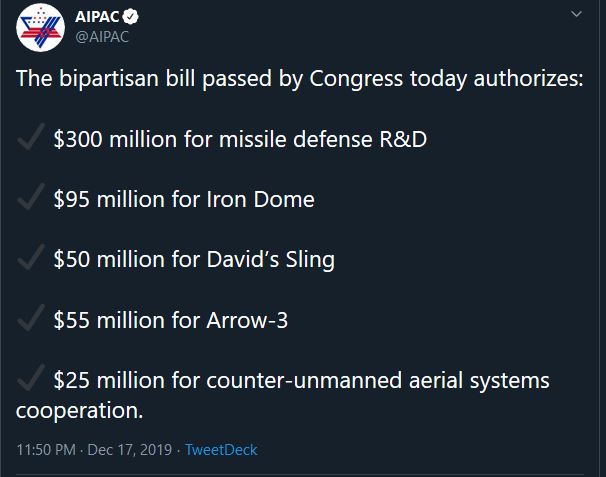This screenshot has width=606, height=477.
Task: Click checkmark beside $300 million missile defense
Action: point(31,139)
